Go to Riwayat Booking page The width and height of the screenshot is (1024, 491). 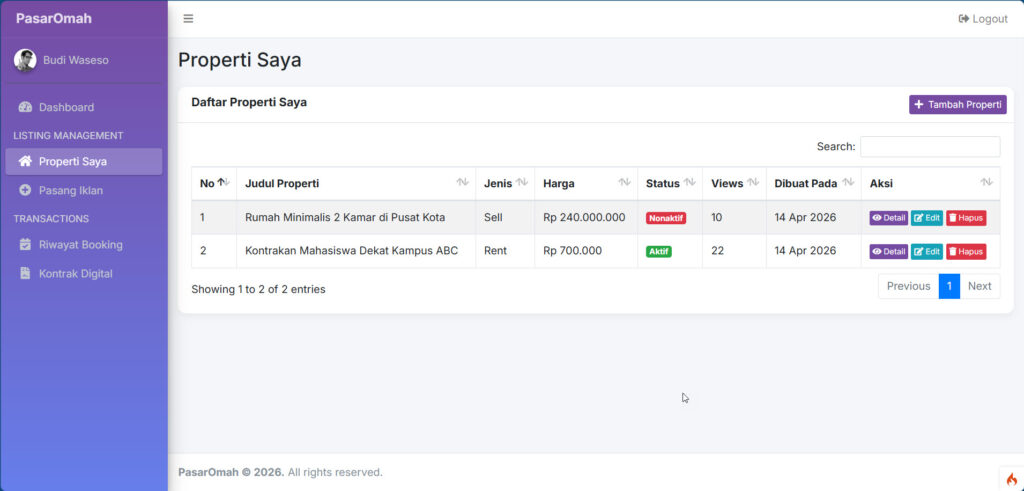[80, 244]
